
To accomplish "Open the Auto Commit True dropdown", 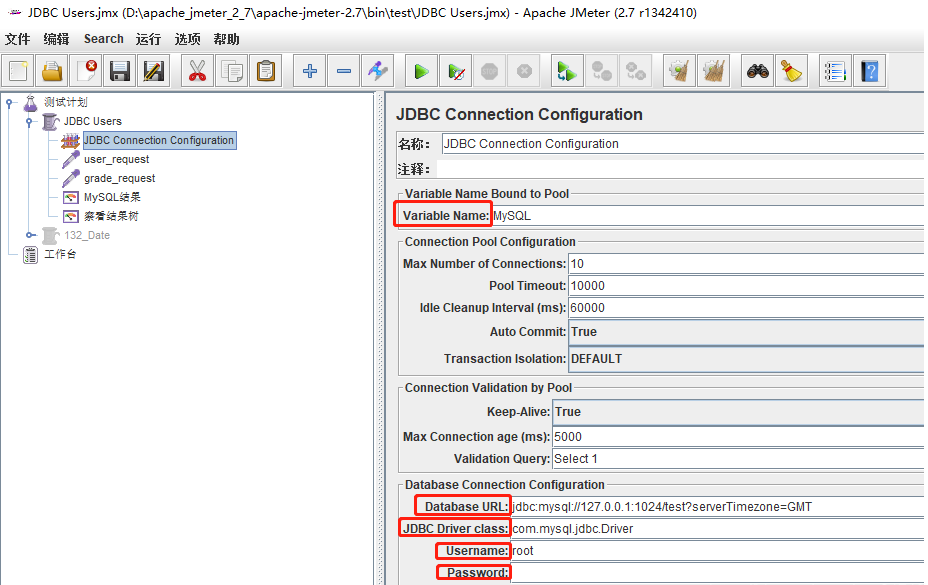I will (x=745, y=332).
